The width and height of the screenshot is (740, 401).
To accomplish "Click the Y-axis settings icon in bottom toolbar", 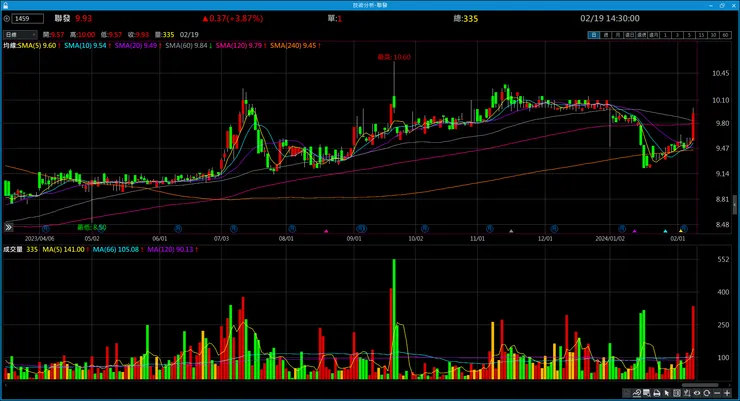I will pyautogui.click(x=687, y=393).
